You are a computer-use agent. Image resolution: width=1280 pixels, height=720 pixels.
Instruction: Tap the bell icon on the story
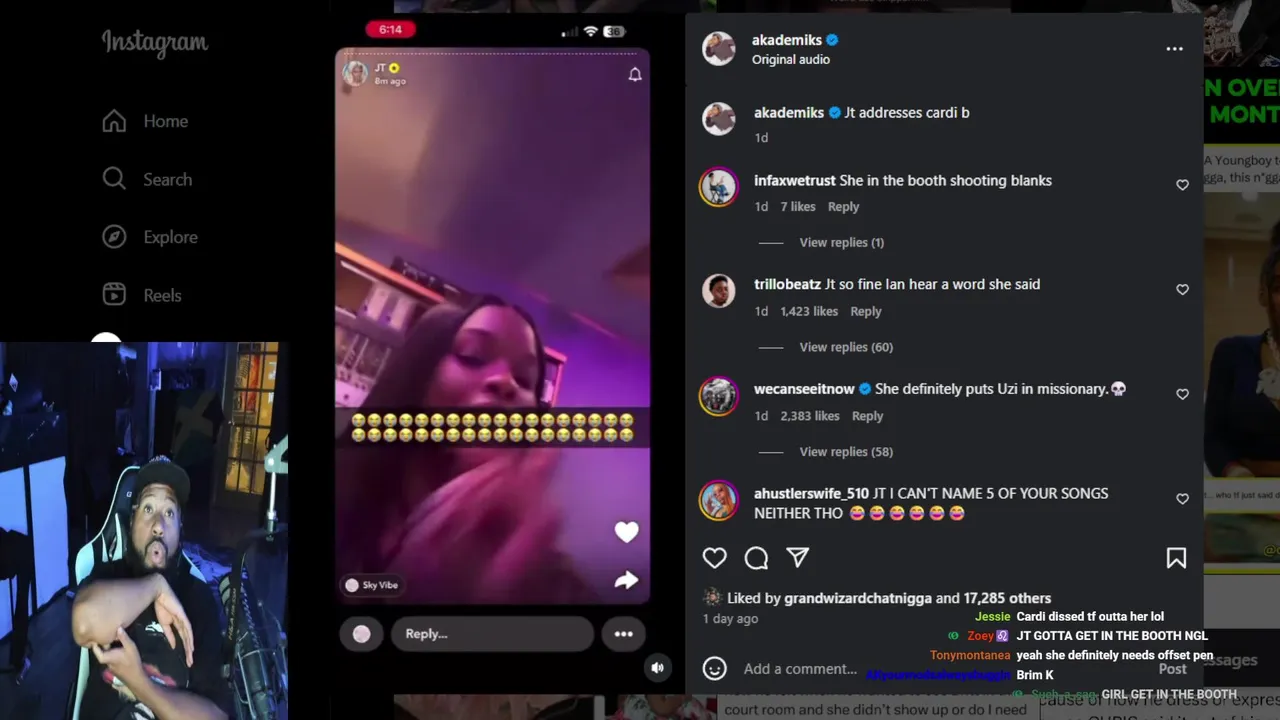(634, 75)
